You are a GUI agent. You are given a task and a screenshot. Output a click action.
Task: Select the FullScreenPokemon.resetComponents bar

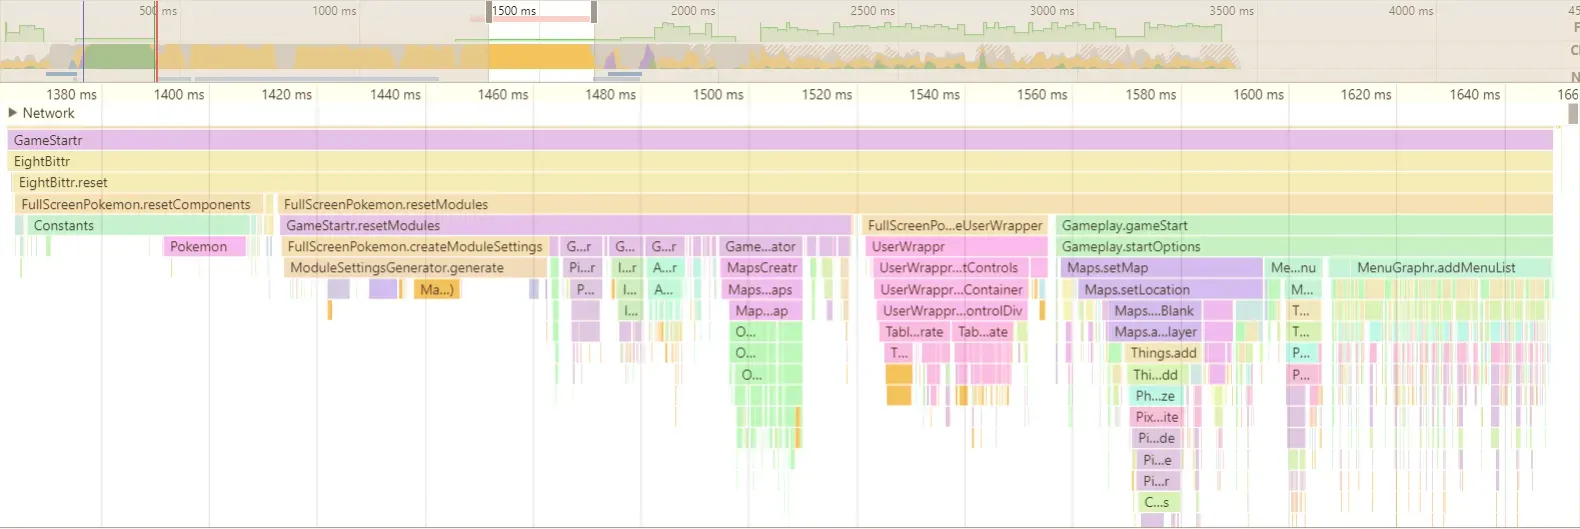137,204
